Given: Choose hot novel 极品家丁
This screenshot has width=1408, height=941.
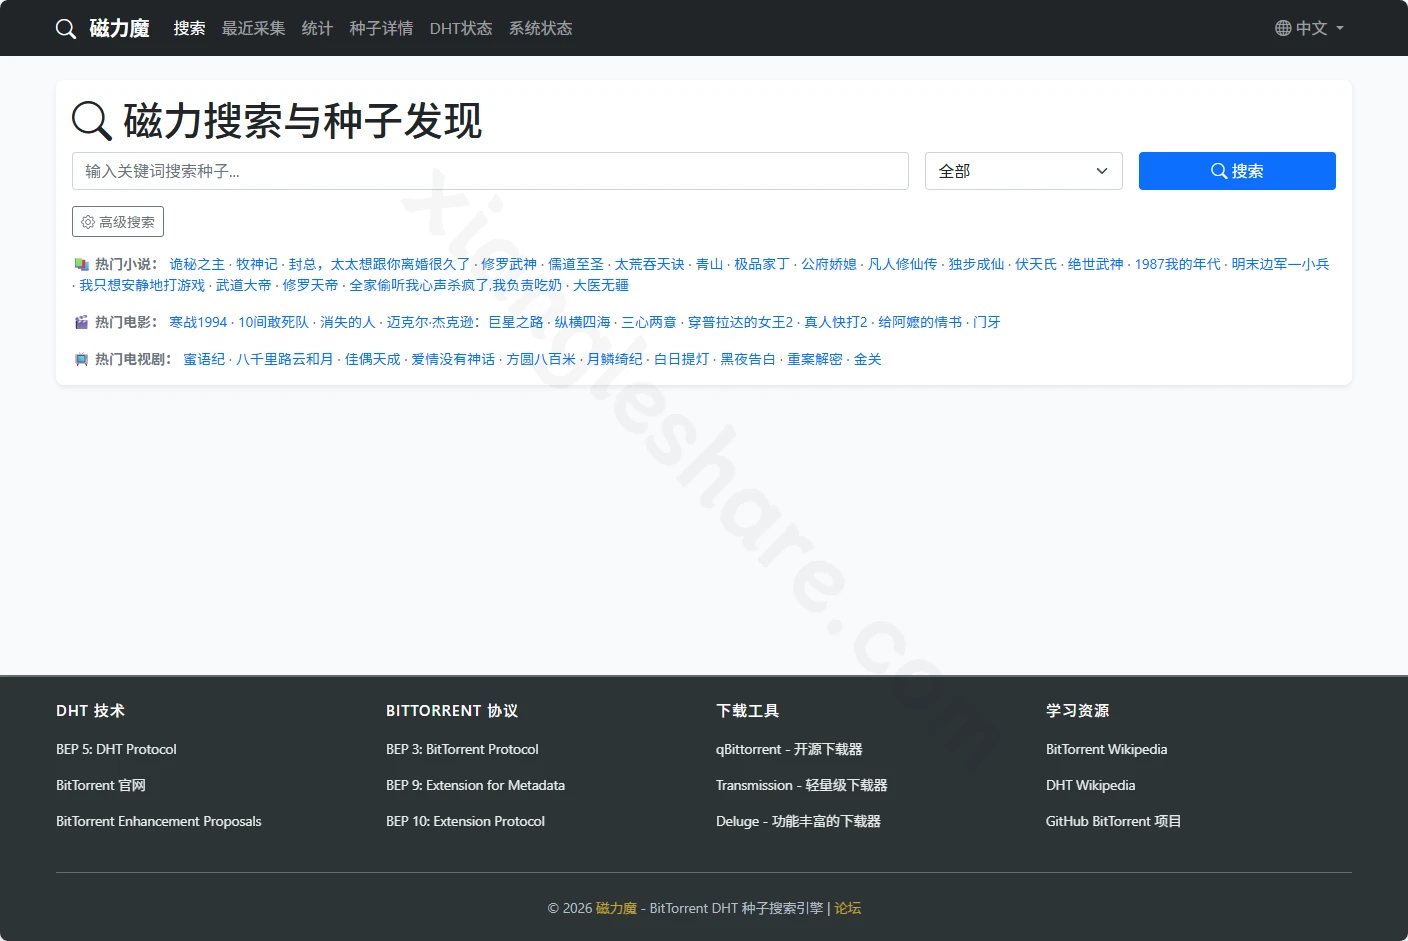Looking at the screenshot, I should click(762, 264).
